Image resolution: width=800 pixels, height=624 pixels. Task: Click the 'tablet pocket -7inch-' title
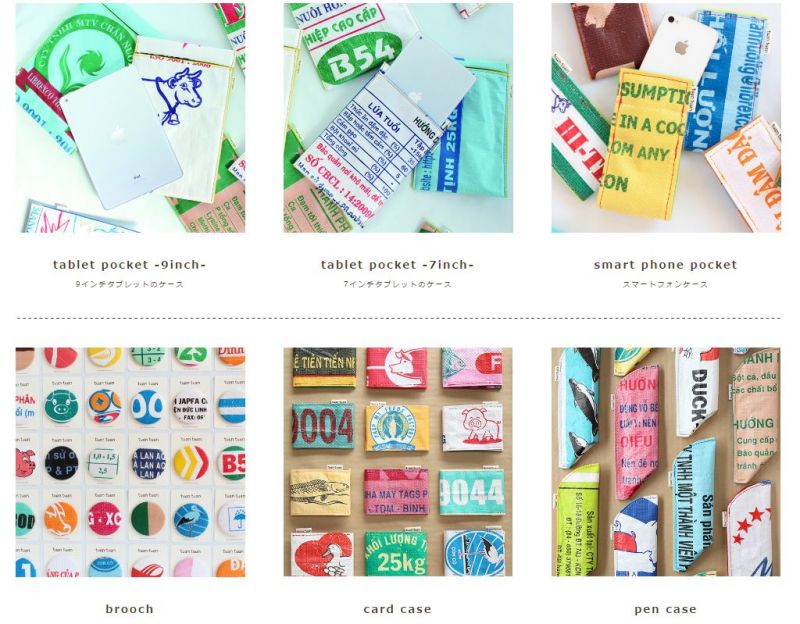coord(397,265)
